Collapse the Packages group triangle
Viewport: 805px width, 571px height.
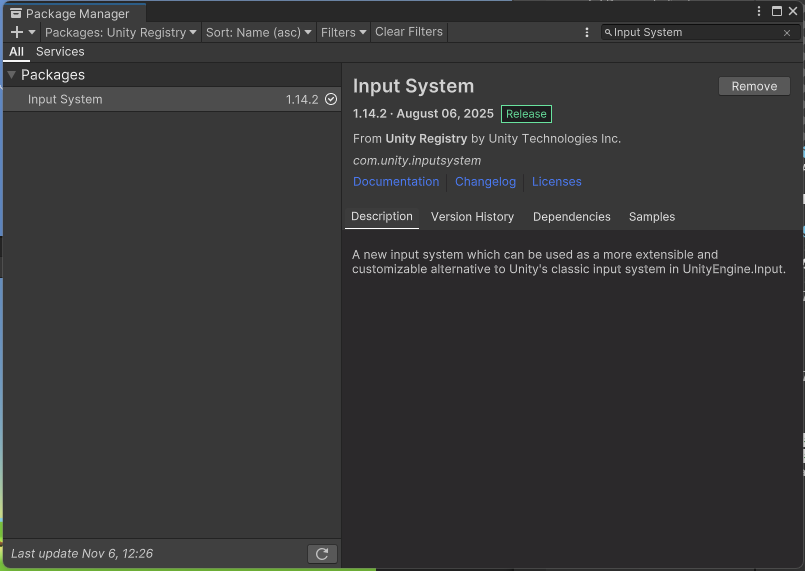click(11, 75)
